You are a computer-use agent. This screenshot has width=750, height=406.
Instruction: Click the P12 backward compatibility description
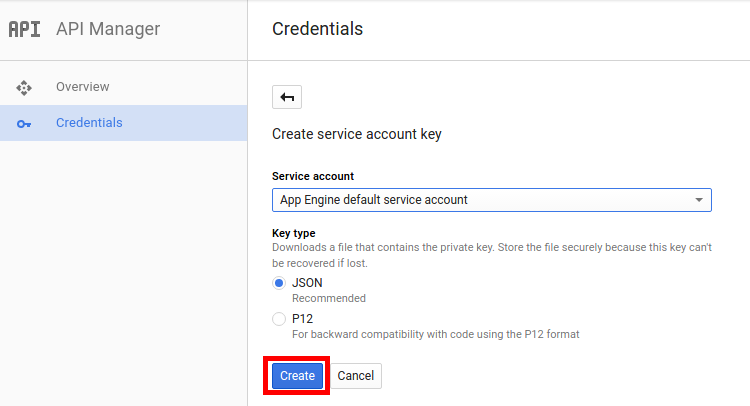click(436, 334)
